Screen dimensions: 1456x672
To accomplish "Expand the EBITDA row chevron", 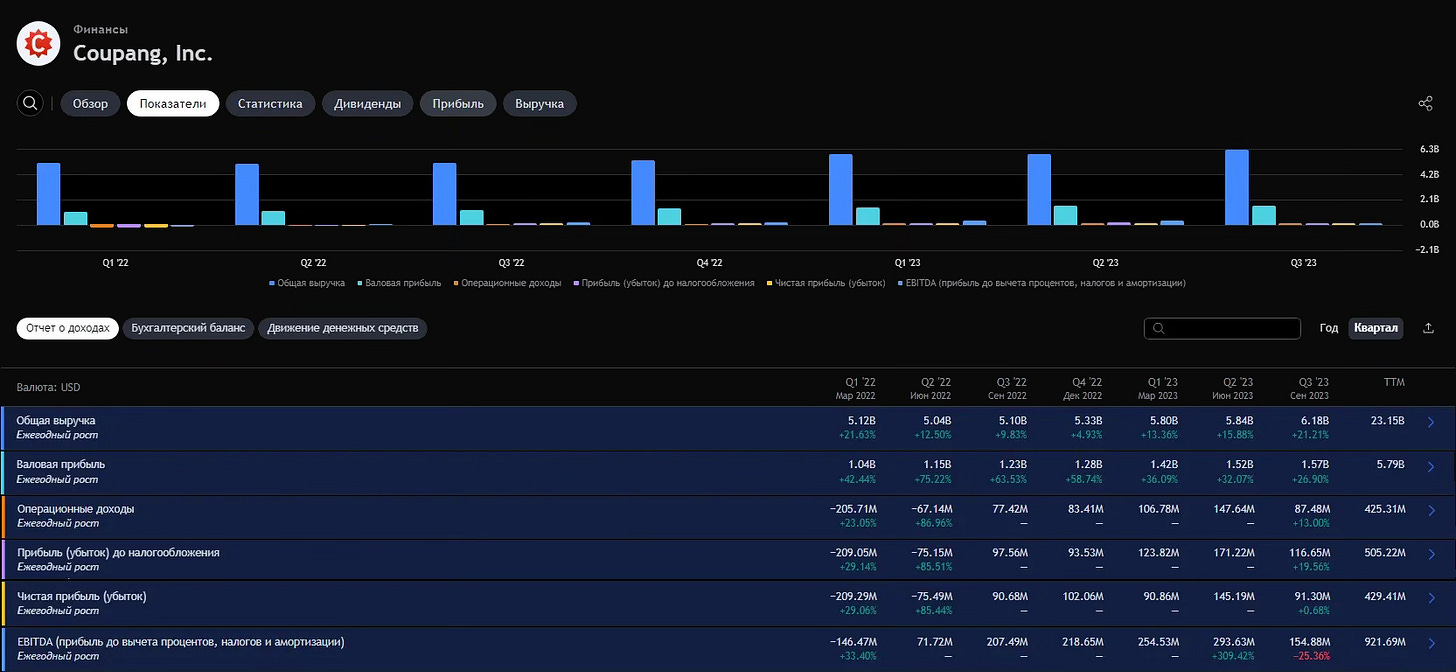I will click(x=1431, y=642).
